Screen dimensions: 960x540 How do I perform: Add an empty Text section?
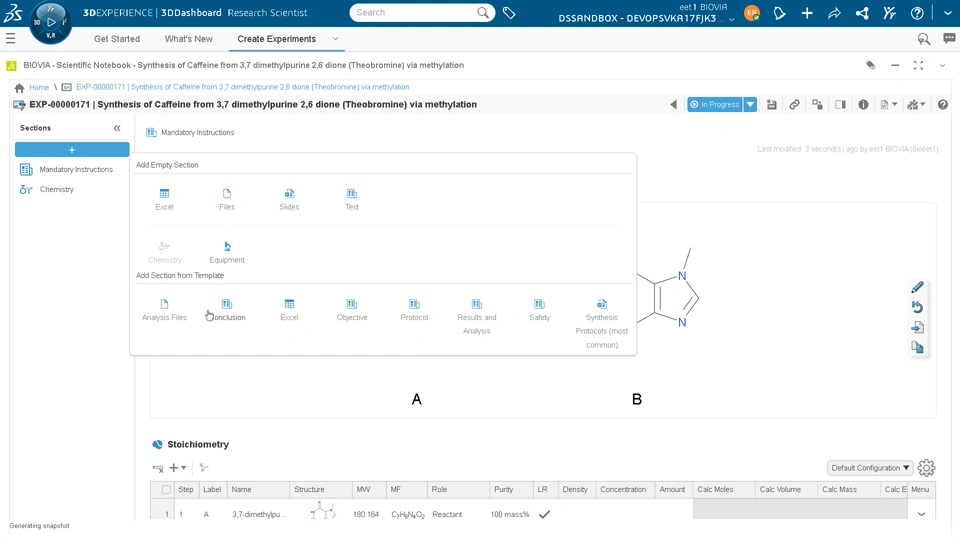point(351,200)
